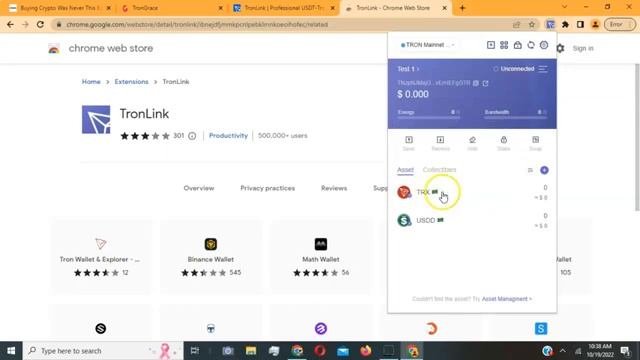This screenshot has height=360, width=640.
Task: Lock the TronLink wallet with the padlock icon
Action: tap(518, 45)
